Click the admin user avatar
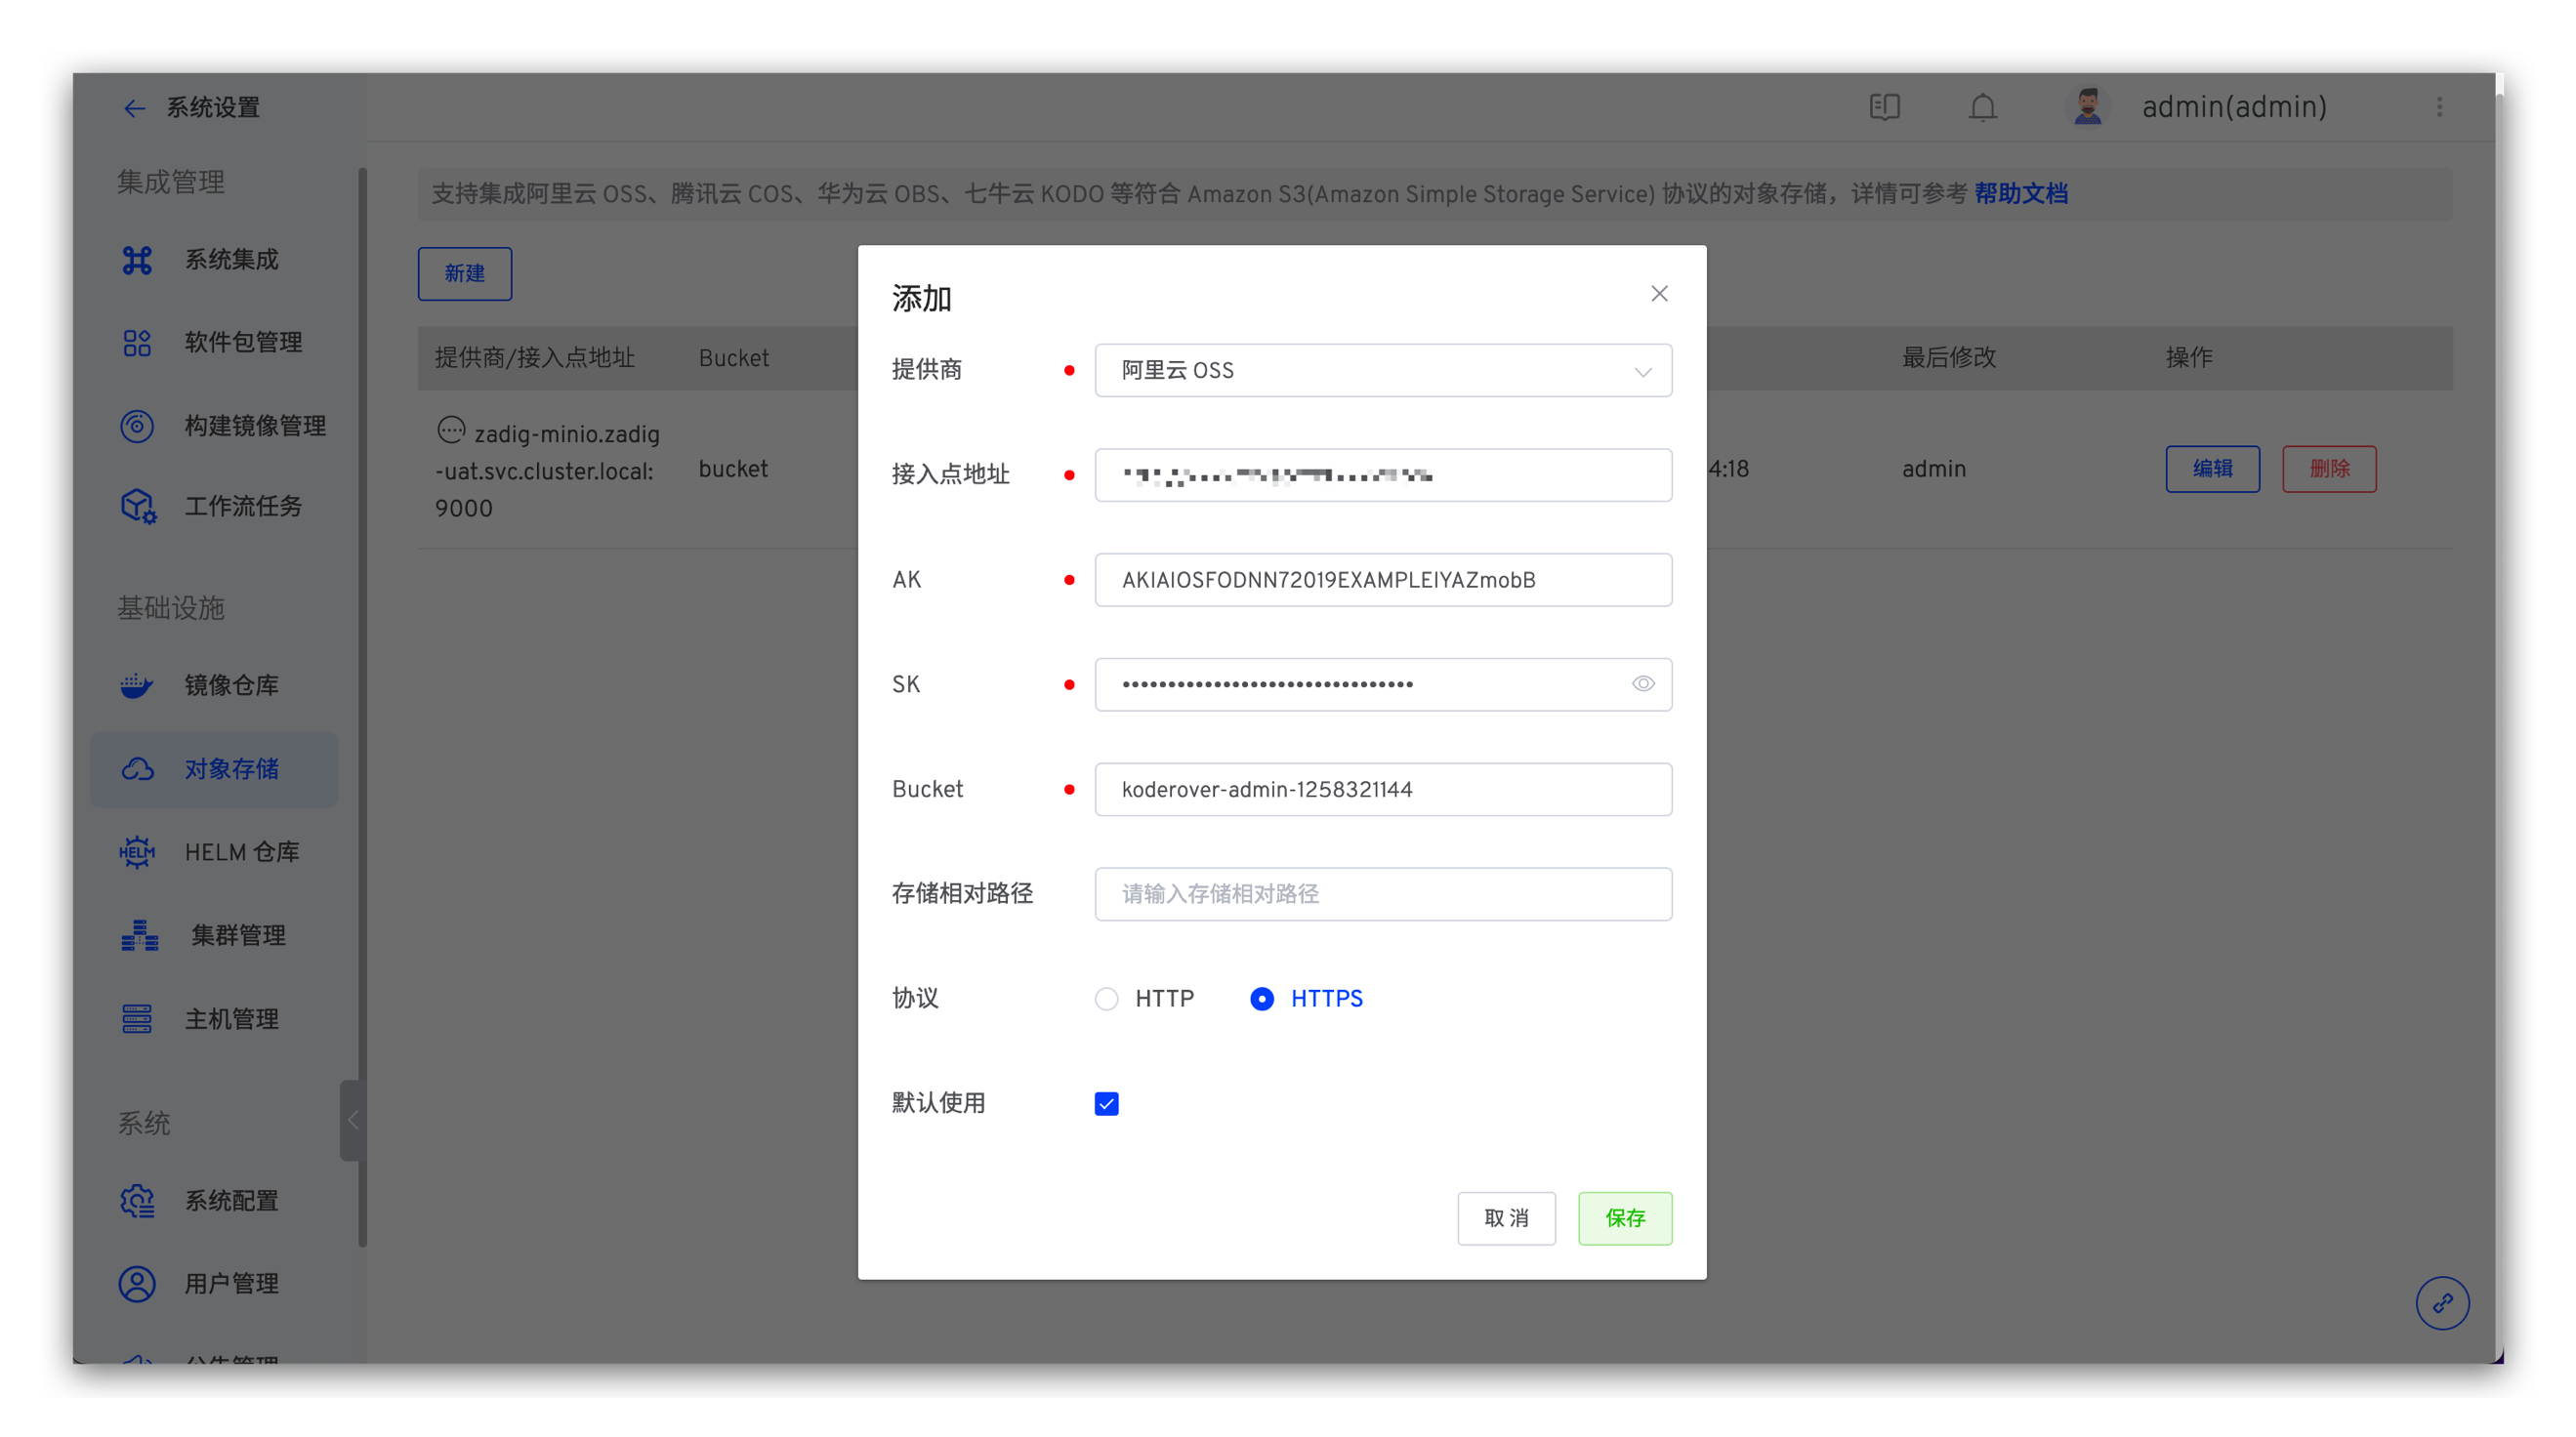The width and height of the screenshot is (2576, 1437). [x=2087, y=107]
